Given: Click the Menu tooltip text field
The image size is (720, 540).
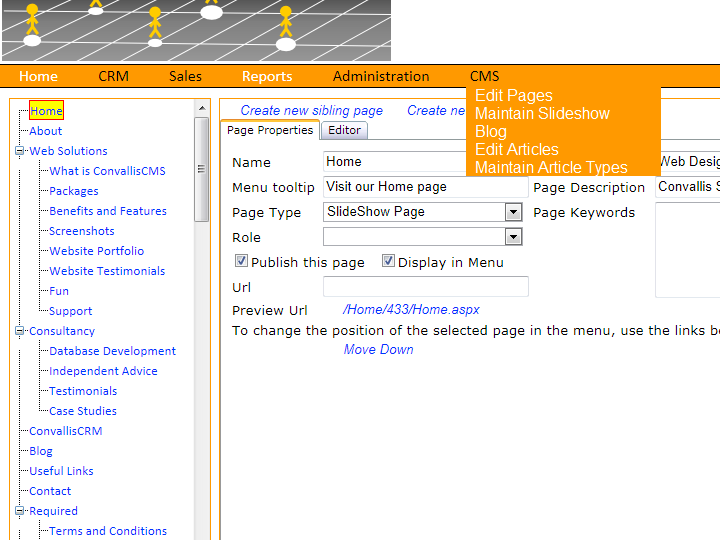Looking at the screenshot, I should [425, 187].
